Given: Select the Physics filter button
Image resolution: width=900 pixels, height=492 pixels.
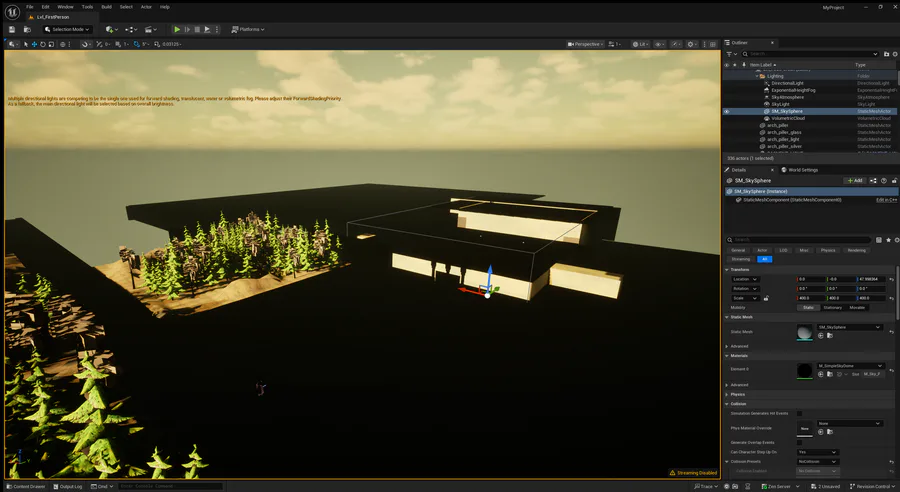Looking at the screenshot, I should pyautogui.click(x=828, y=250).
